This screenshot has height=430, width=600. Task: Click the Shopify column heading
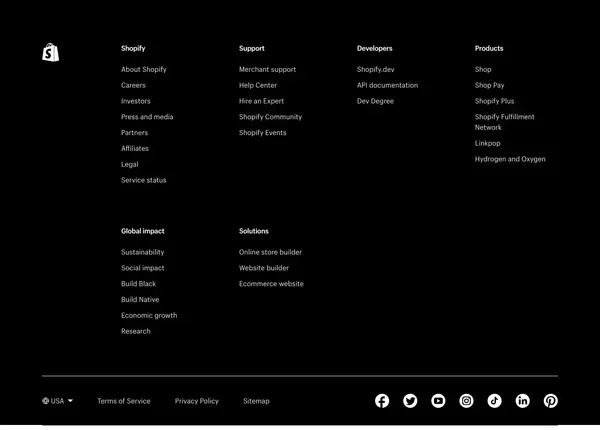[133, 48]
